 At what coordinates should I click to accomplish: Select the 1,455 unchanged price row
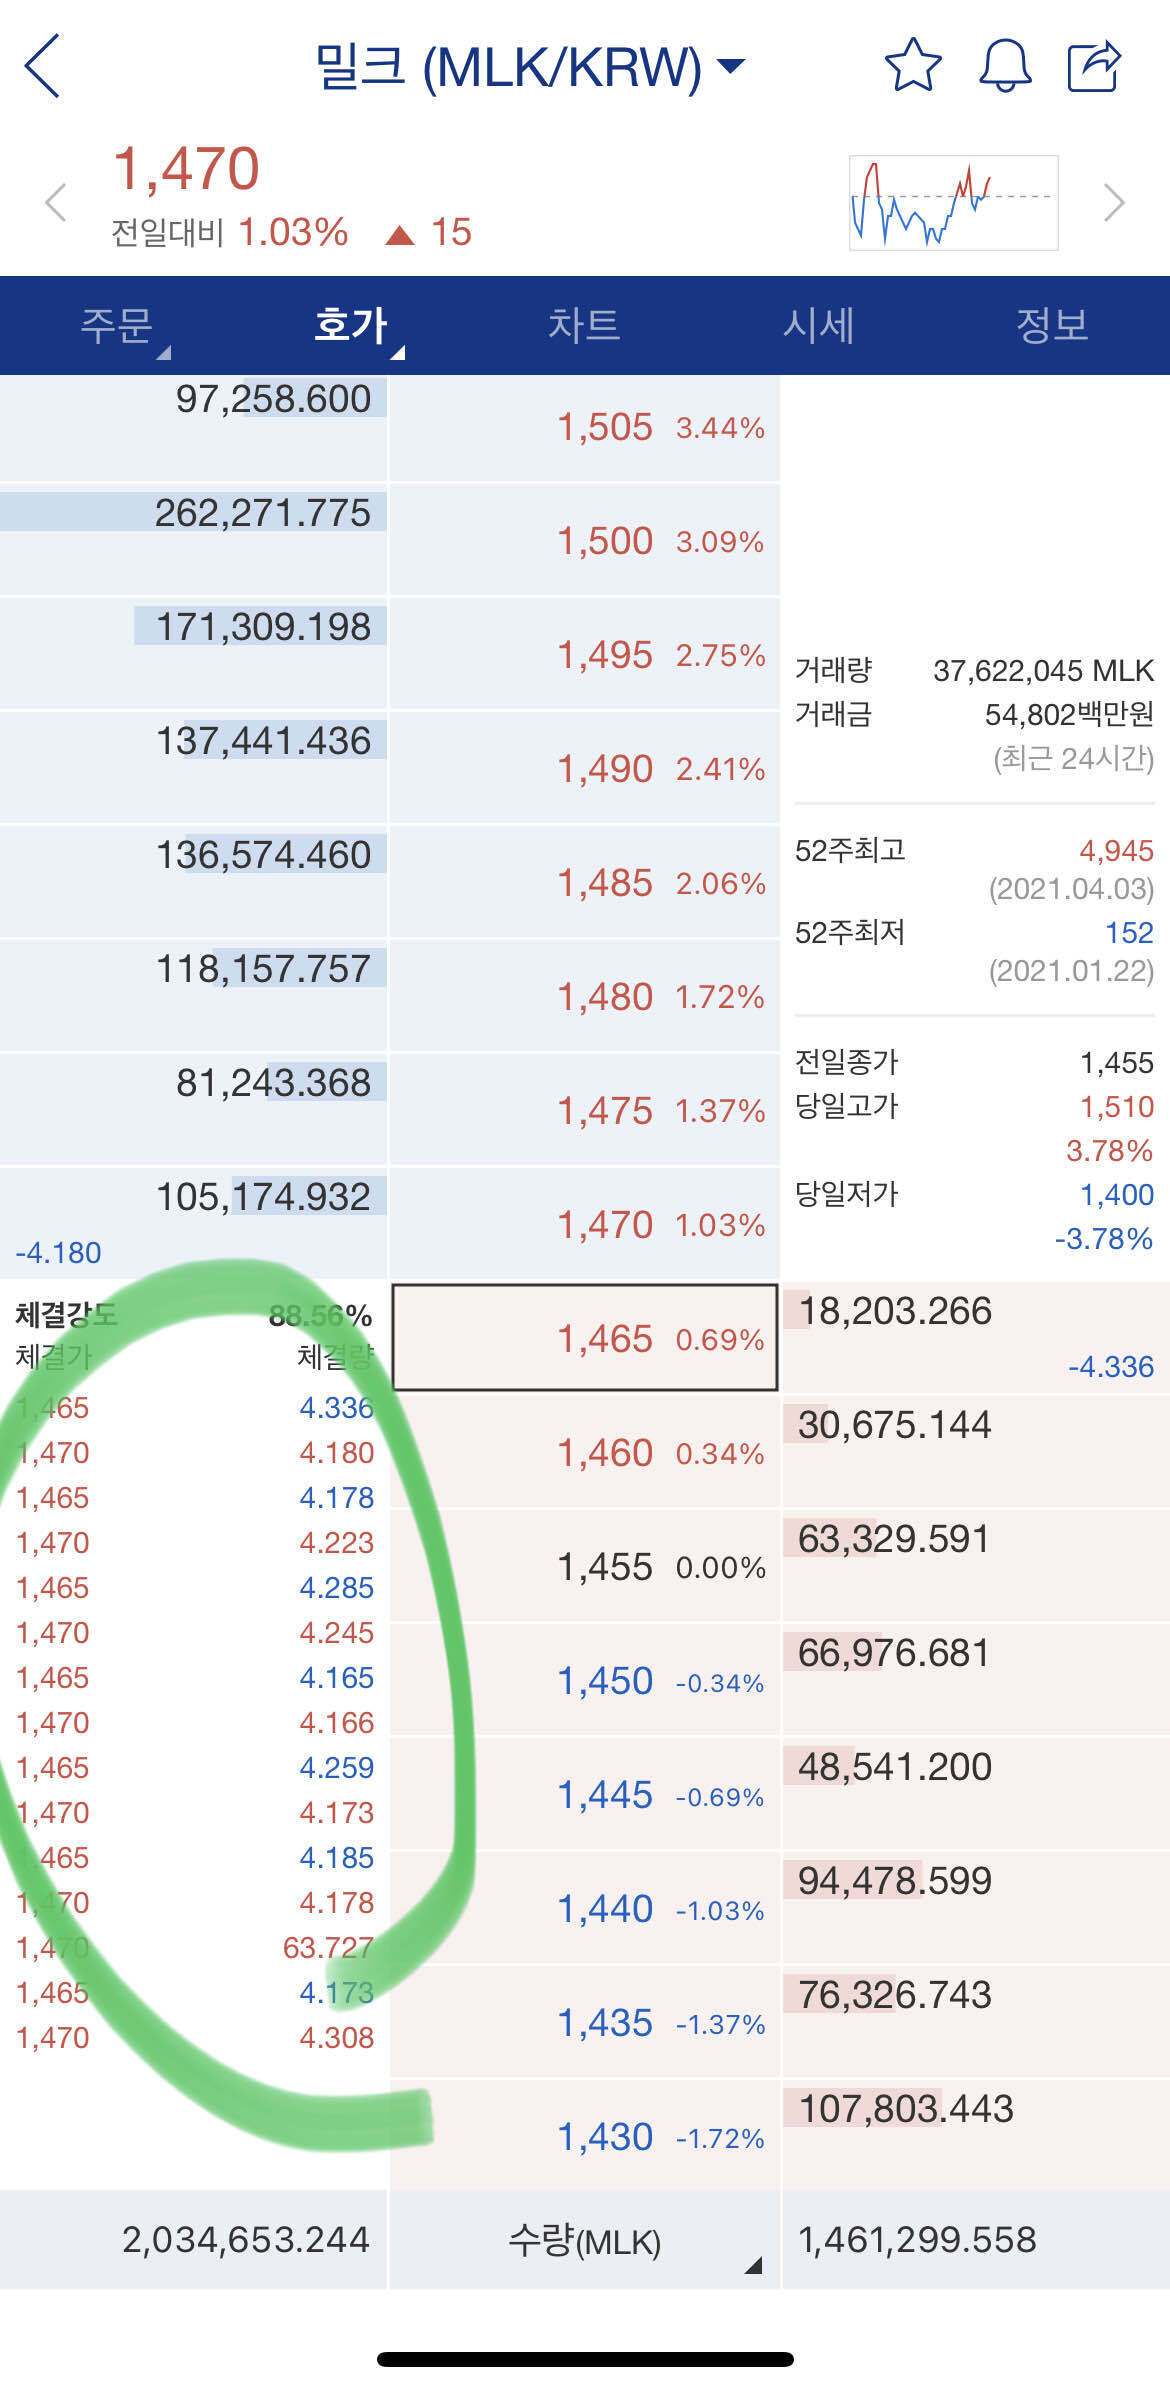point(585,1566)
